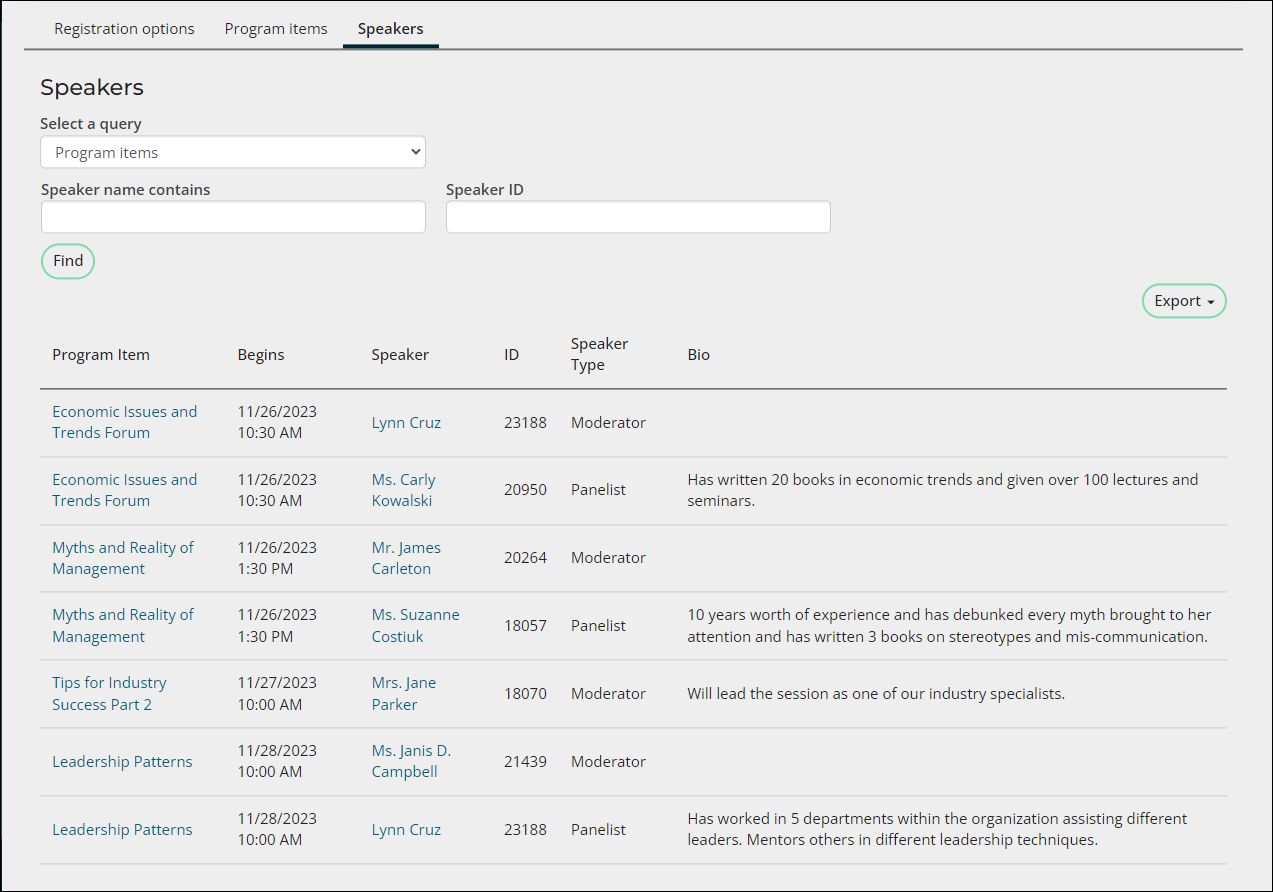Viewport: 1273px width, 892px height.
Task: Open Leadership Patterns link in the Panelist row
Action: point(122,829)
